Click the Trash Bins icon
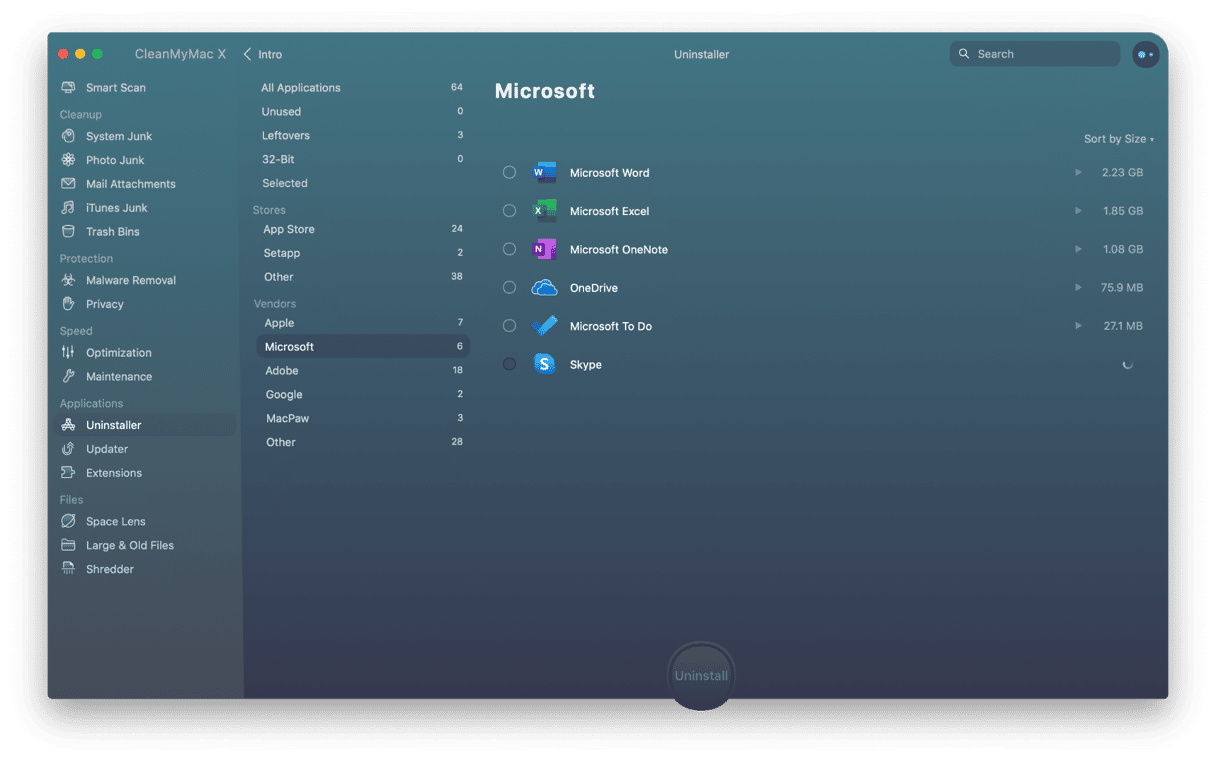1216x762 pixels. click(68, 232)
